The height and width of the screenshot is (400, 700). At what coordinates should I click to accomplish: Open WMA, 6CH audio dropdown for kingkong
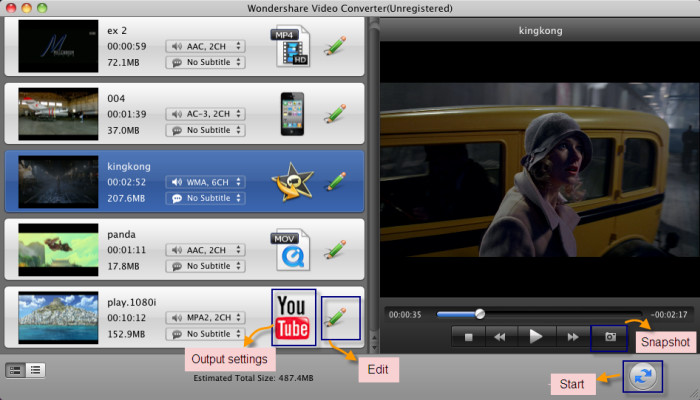tap(205, 182)
